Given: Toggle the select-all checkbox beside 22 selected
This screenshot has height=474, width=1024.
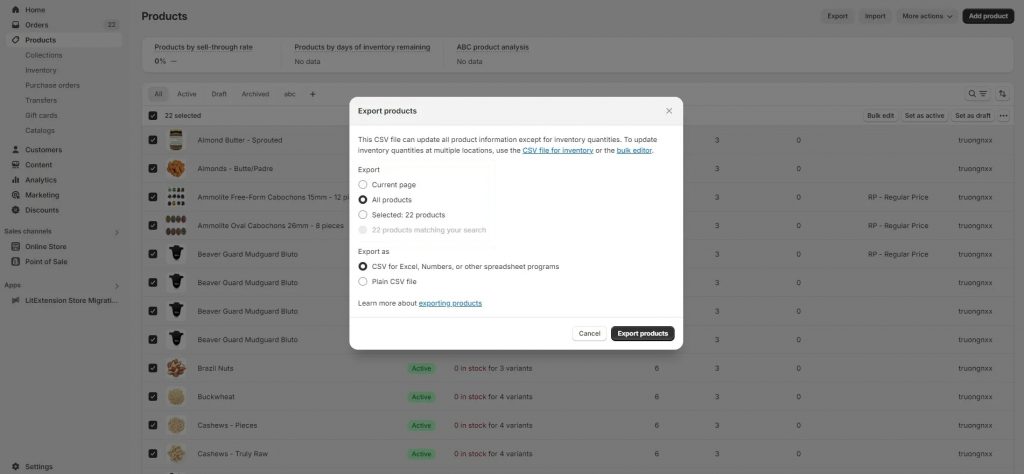Looking at the screenshot, I should [153, 116].
